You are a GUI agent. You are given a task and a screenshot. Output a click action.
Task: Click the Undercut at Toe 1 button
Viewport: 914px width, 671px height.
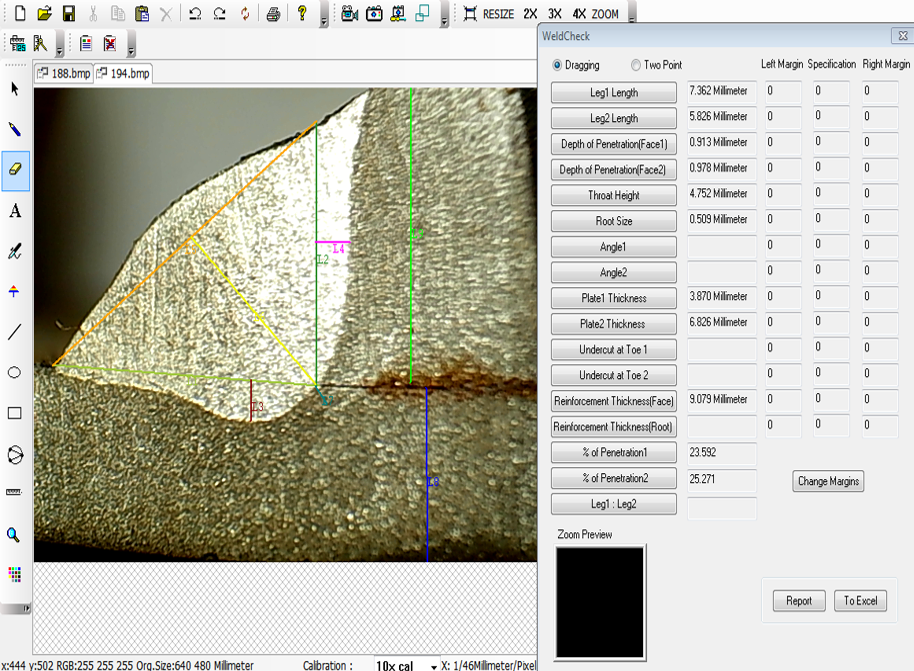pos(614,349)
